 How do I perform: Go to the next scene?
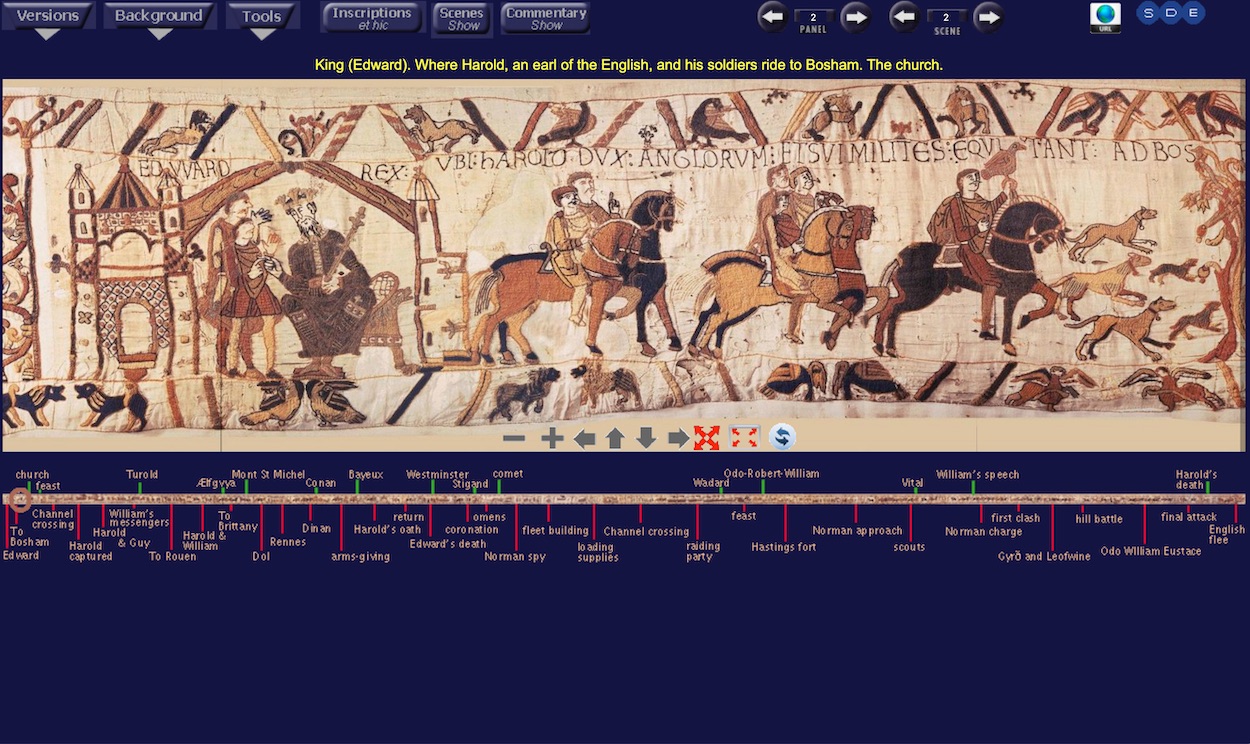[x=988, y=16]
